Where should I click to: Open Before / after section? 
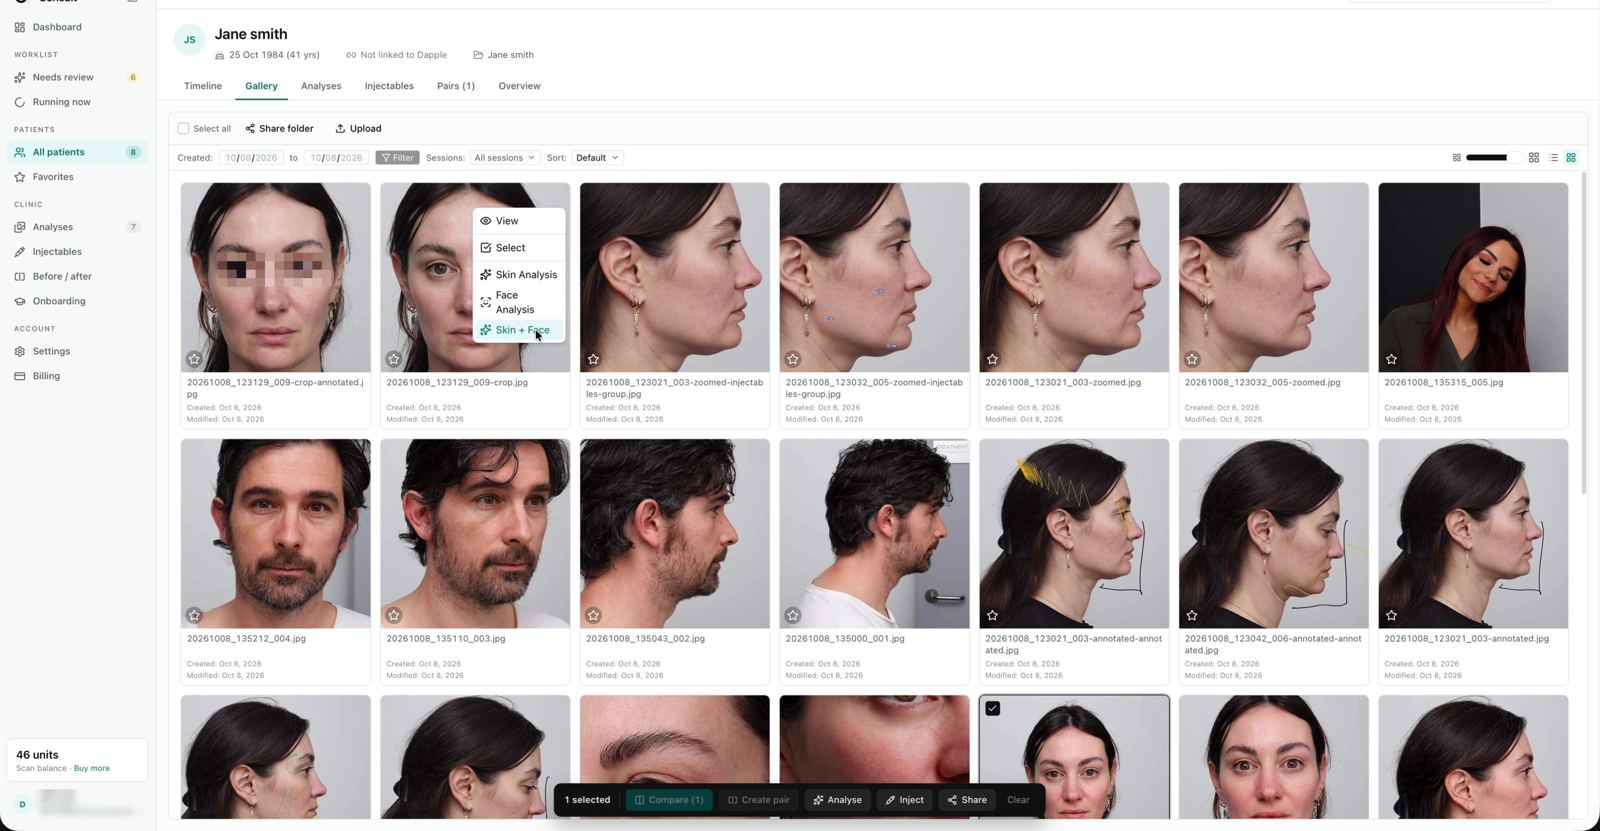pos(62,276)
